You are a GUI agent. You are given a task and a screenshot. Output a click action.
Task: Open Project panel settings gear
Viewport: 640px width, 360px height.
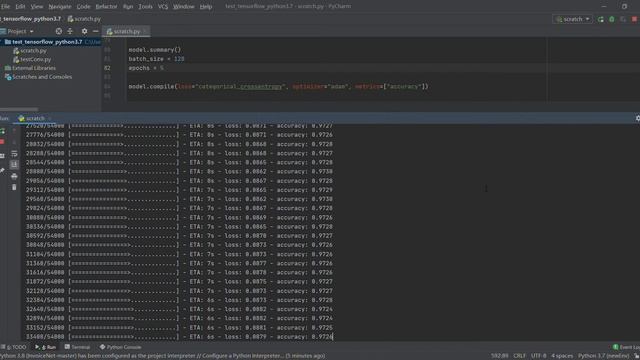(x=84, y=31)
